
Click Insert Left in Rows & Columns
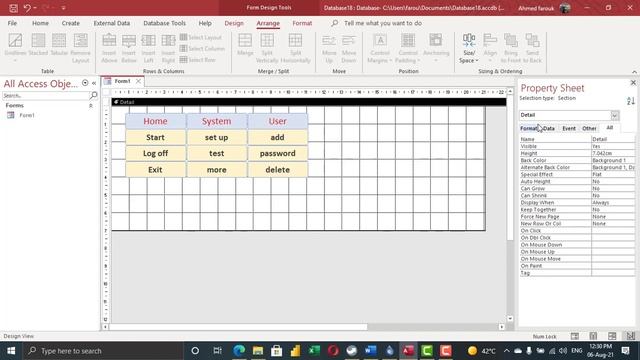pos(148,48)
